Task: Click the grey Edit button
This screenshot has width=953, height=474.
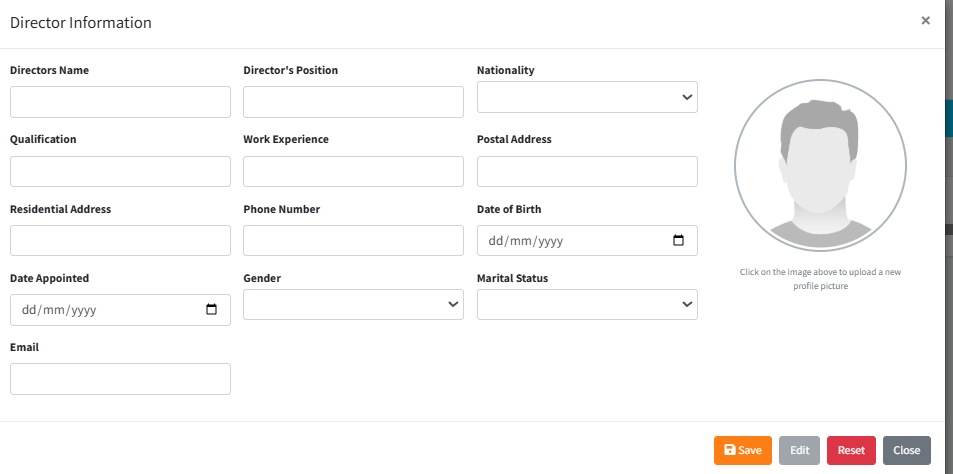Action: [x=799, y=450]
